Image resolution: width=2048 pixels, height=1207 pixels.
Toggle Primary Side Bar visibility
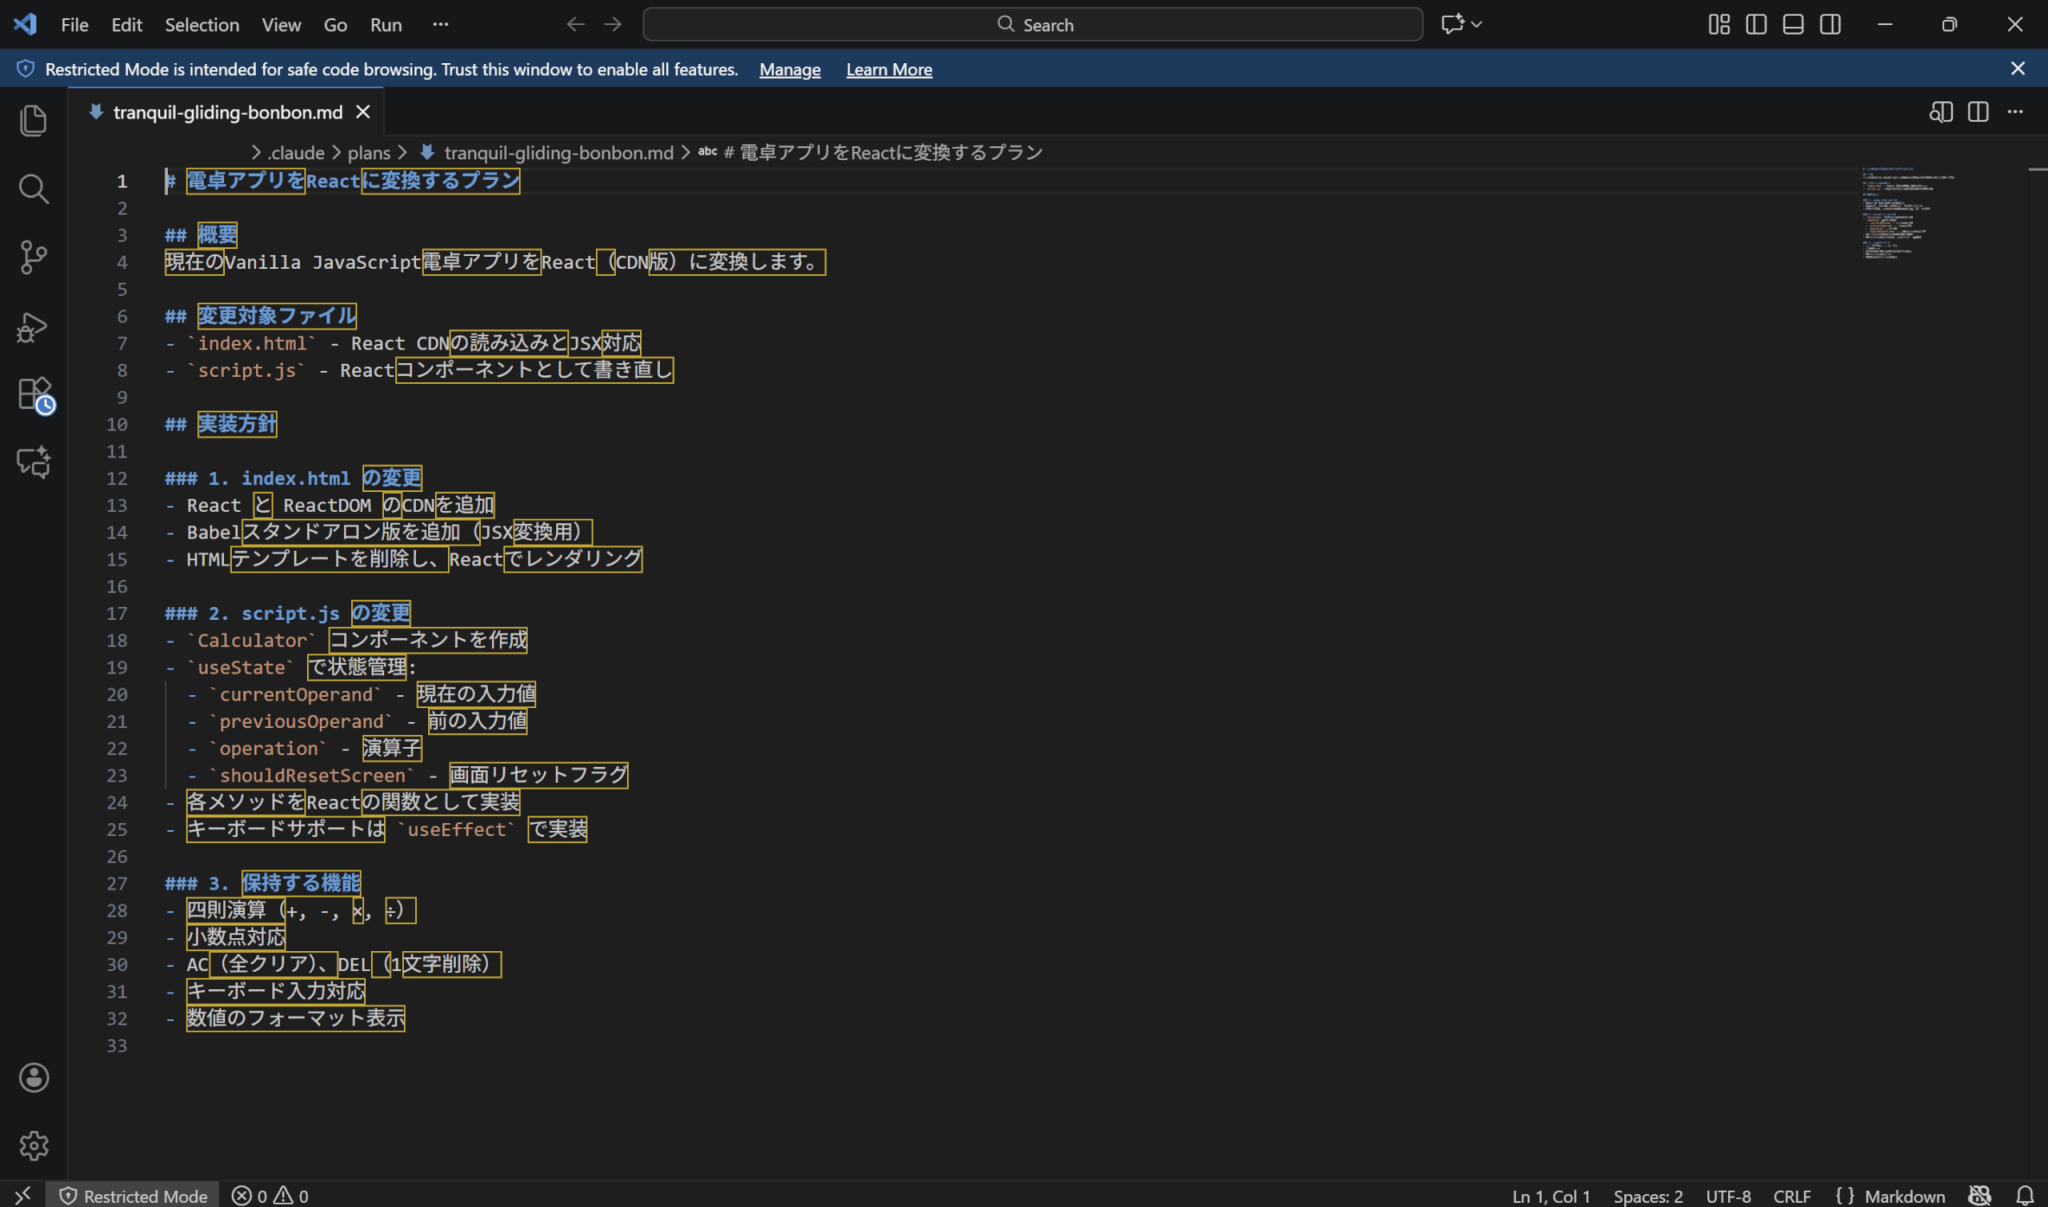[x=1756, y=24]
